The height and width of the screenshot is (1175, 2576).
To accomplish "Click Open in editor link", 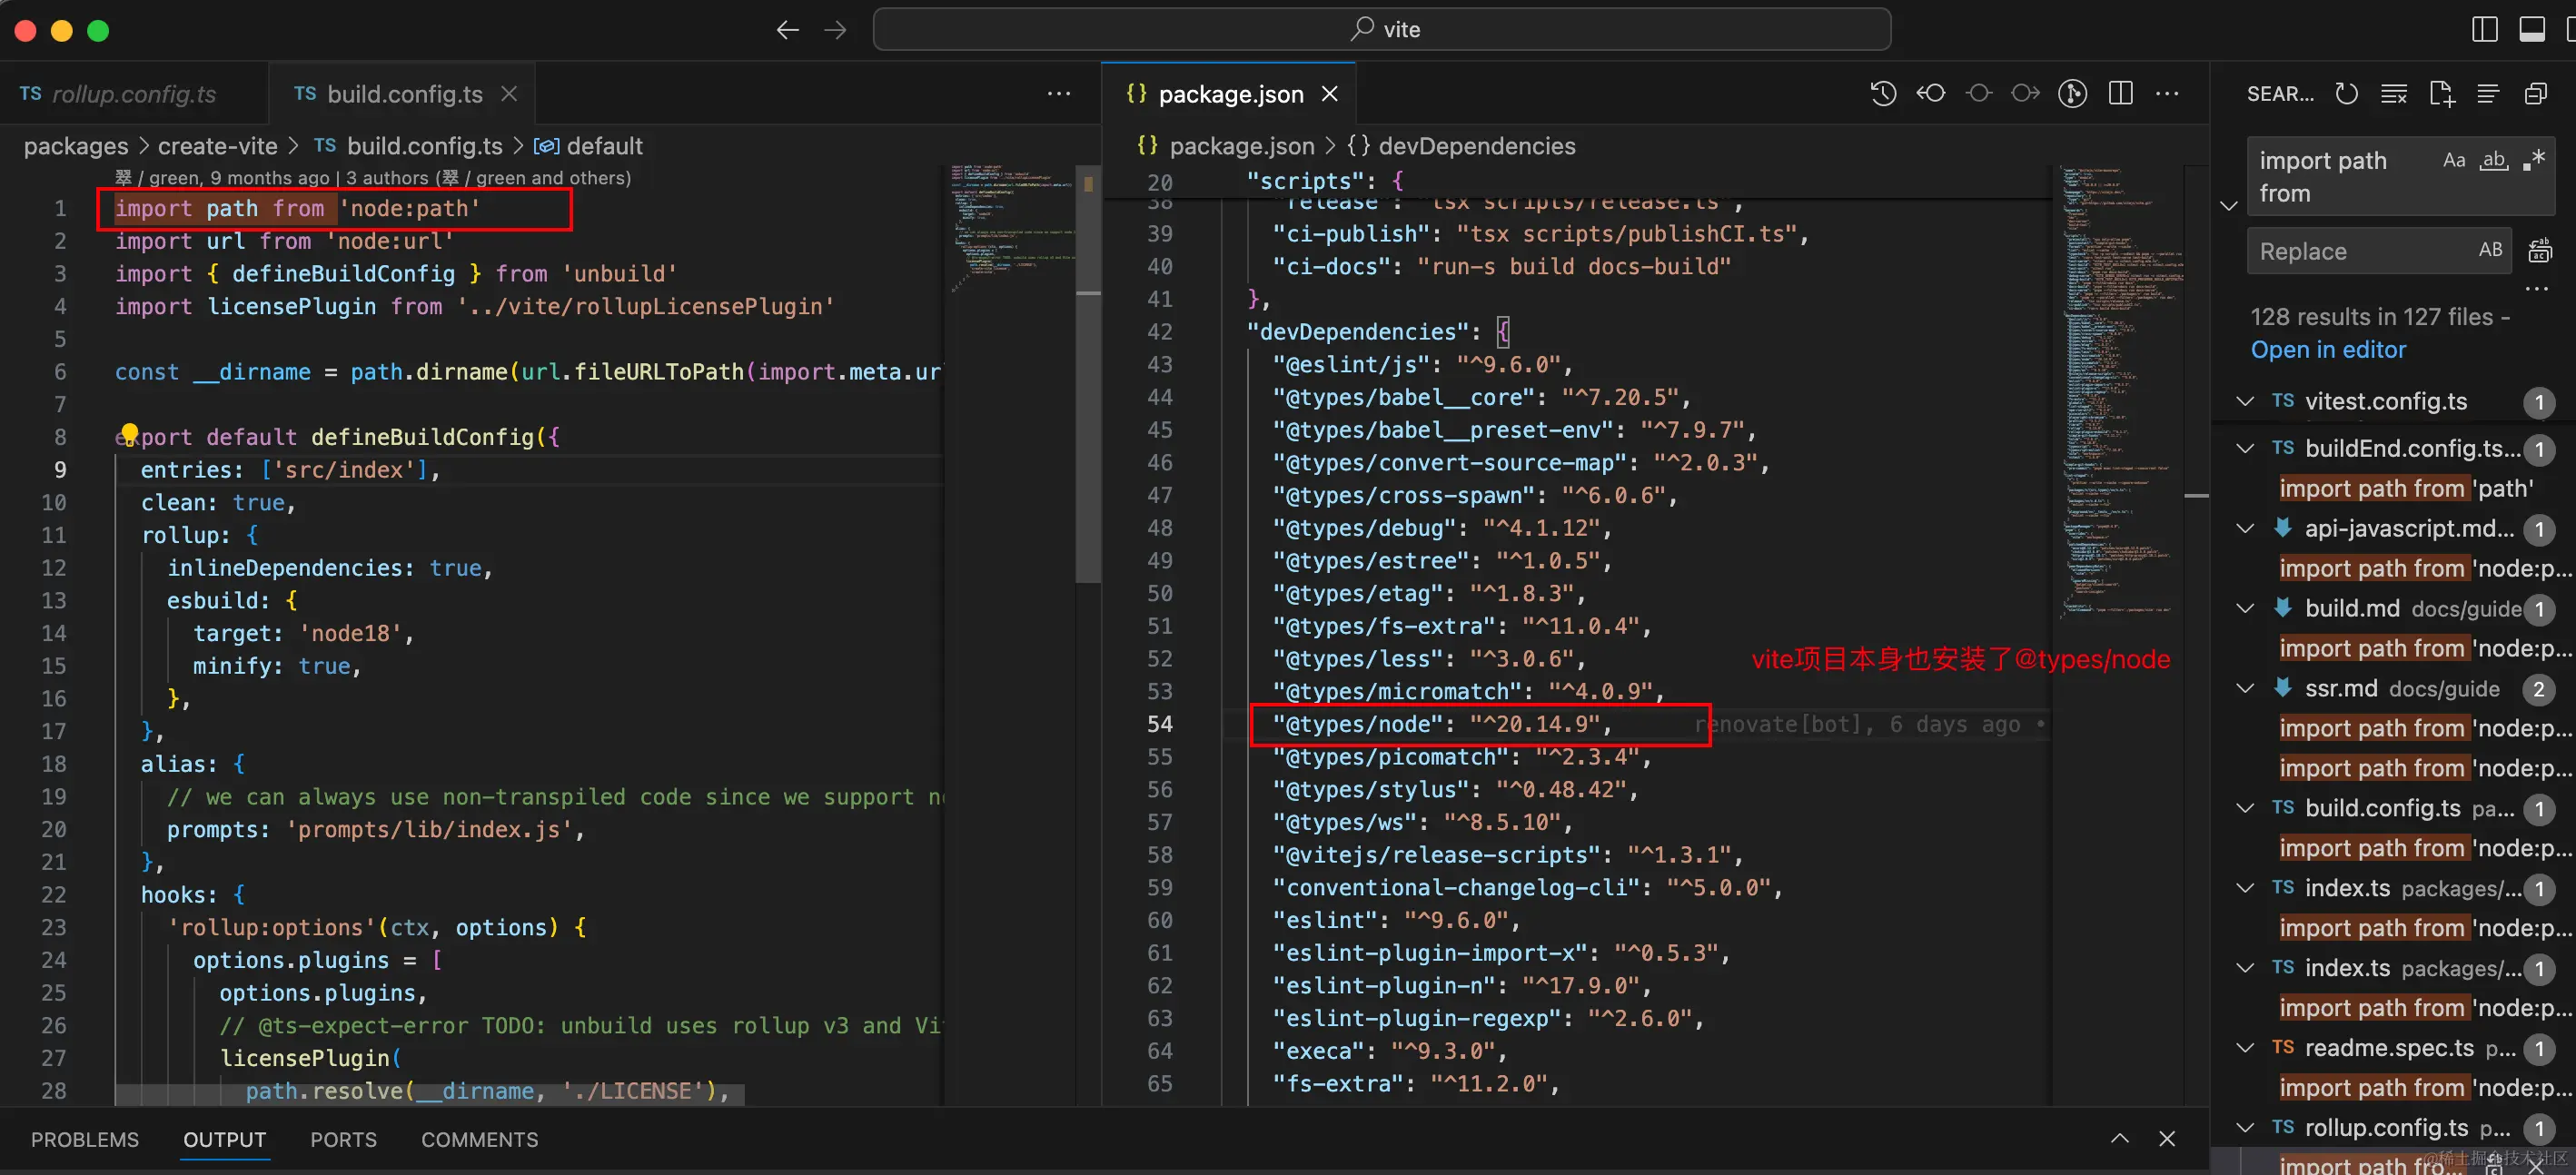I will (2327, 350).
